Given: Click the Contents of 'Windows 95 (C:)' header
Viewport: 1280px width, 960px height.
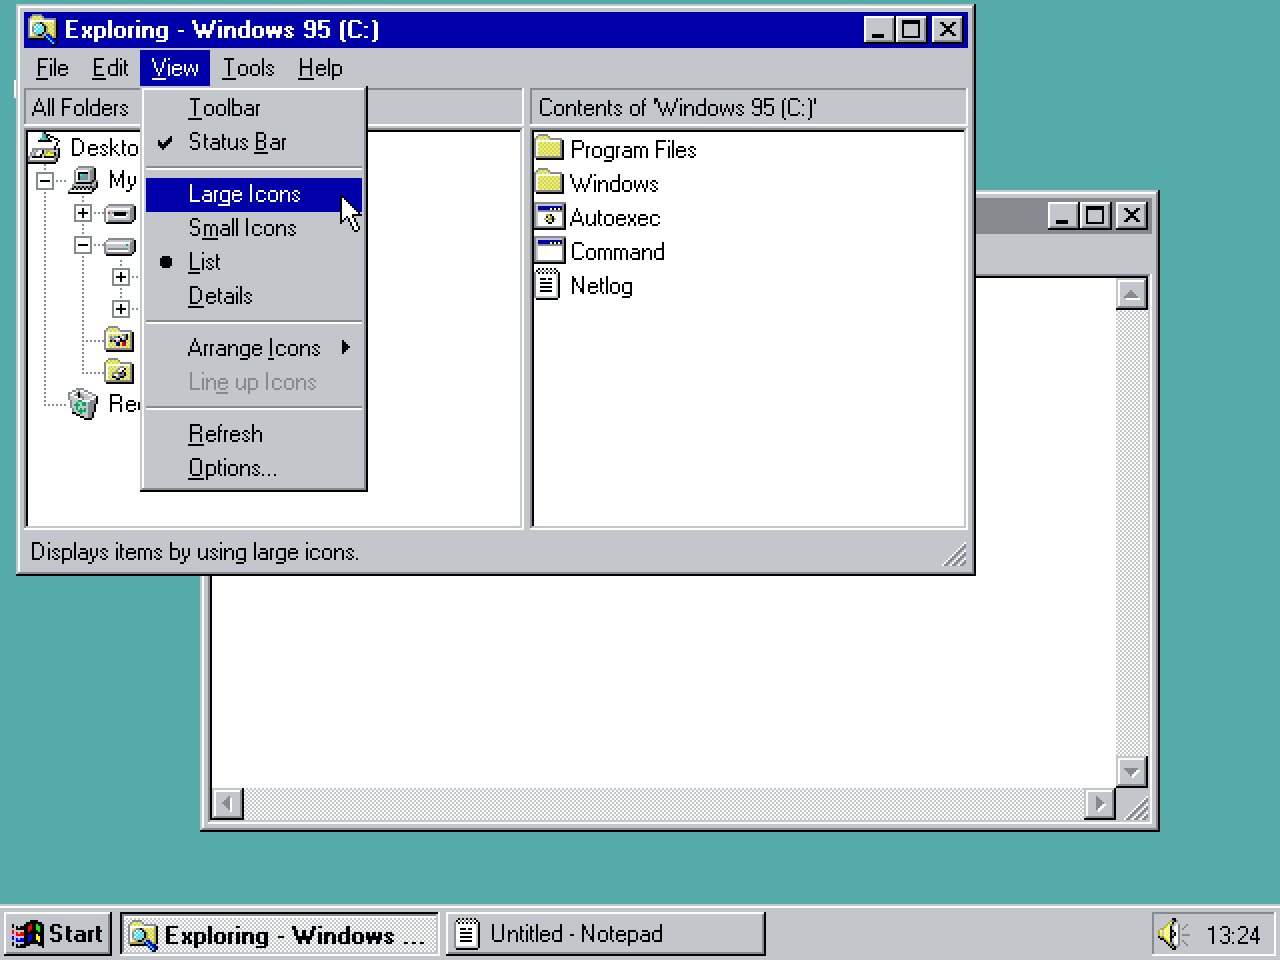Looking at the screenshot, I should point(748,107).
